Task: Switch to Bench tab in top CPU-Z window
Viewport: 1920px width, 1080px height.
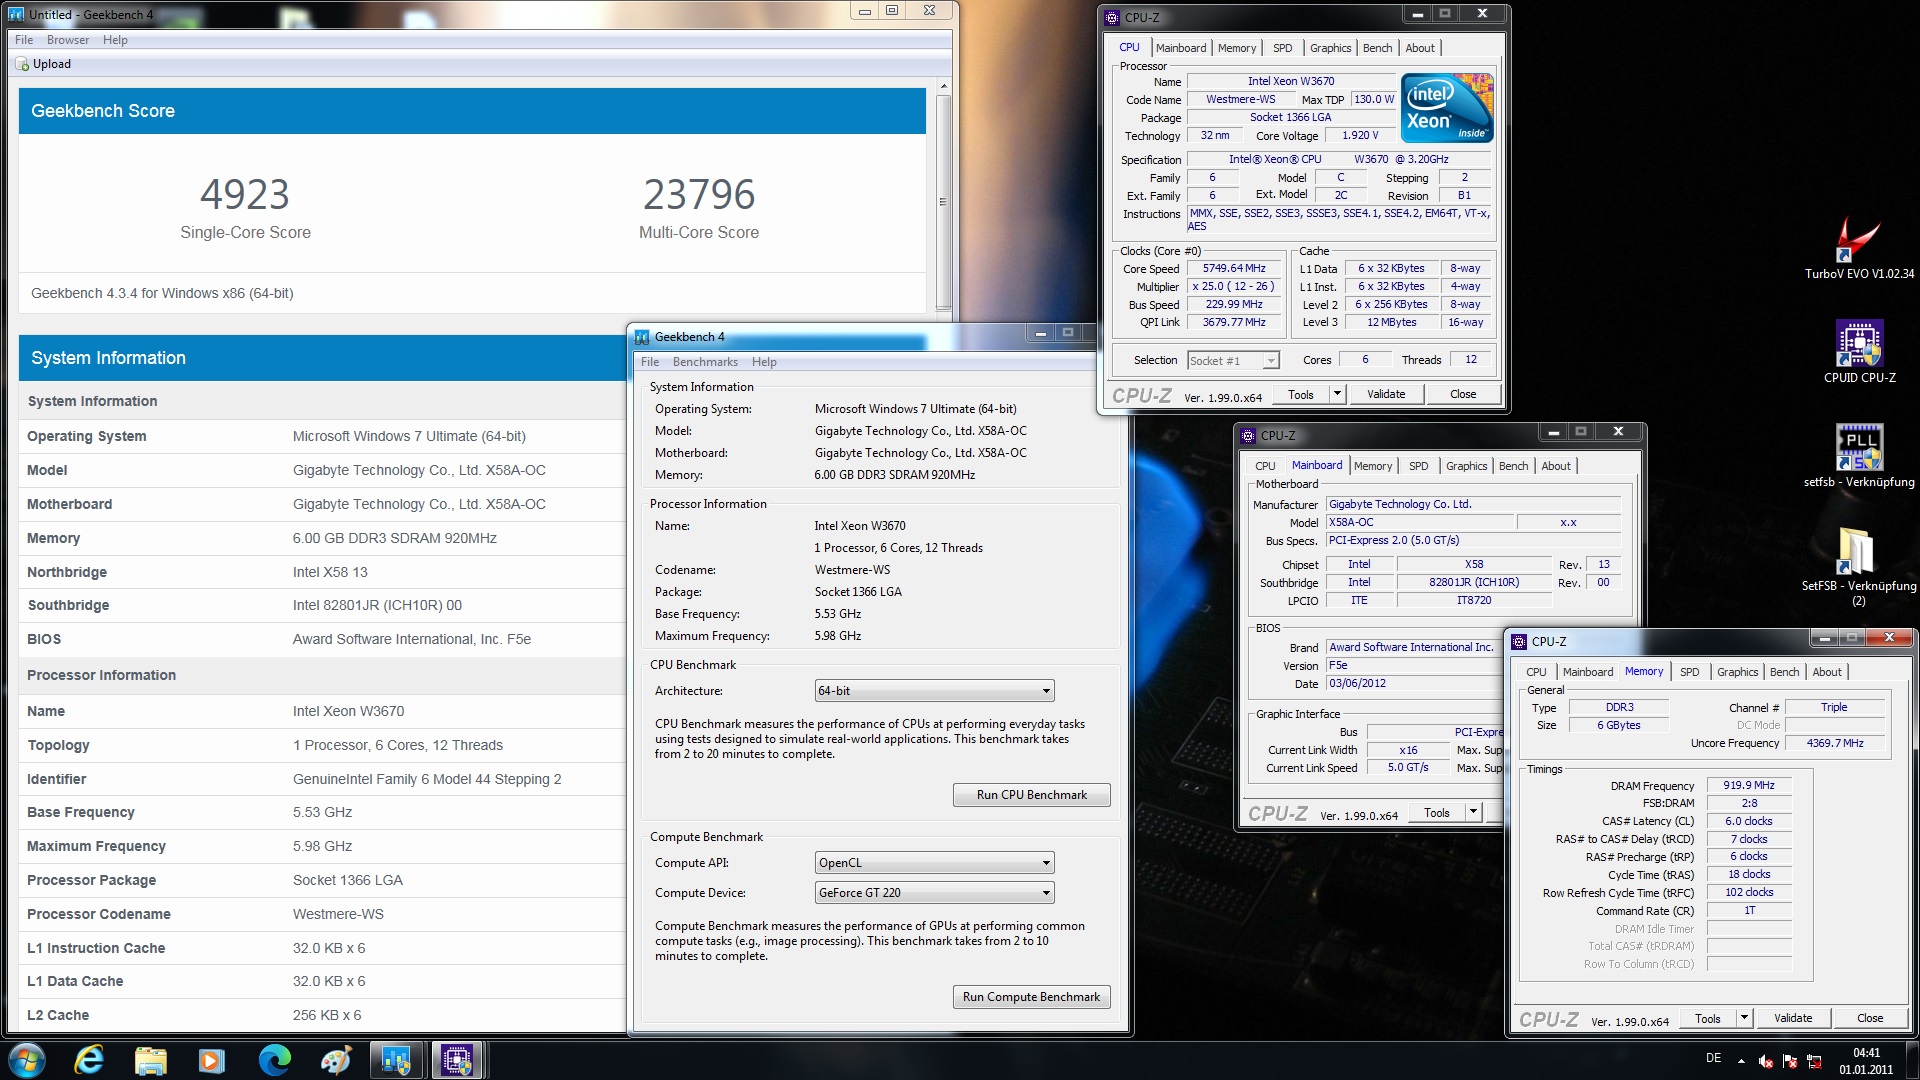Action: pos(1377,48)
